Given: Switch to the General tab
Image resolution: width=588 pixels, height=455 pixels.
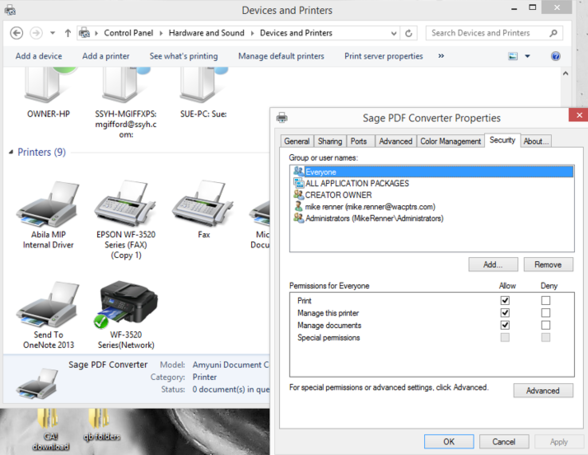Looking at the screenshot, I should pos(297,141).
